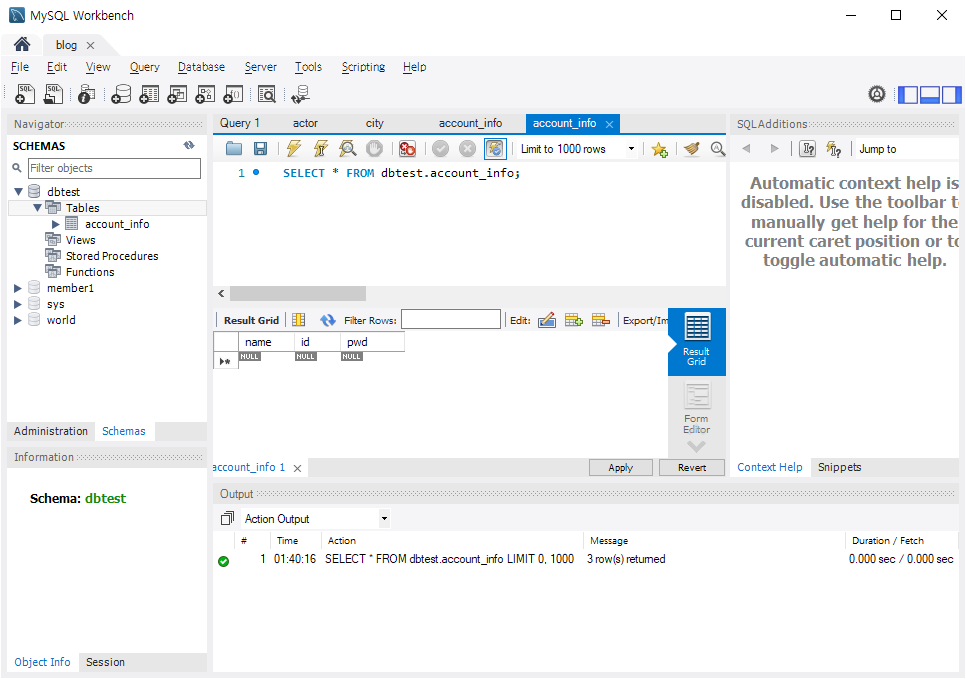Create a new schema icon
The height and width of the screenshot is (679, 966).
pos(121,94)
